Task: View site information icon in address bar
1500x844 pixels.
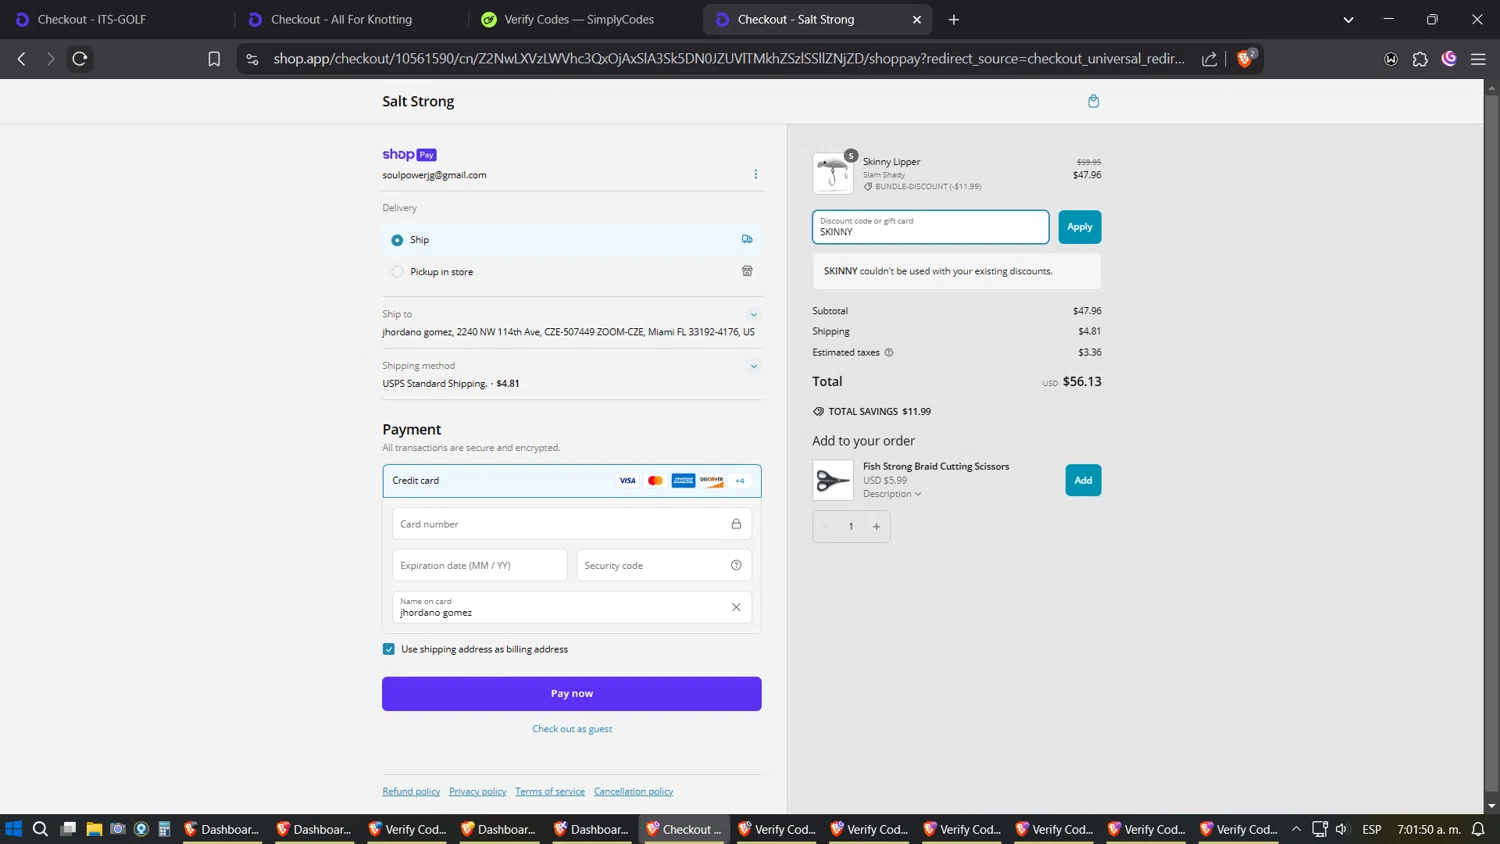Action: coord(252,59)
